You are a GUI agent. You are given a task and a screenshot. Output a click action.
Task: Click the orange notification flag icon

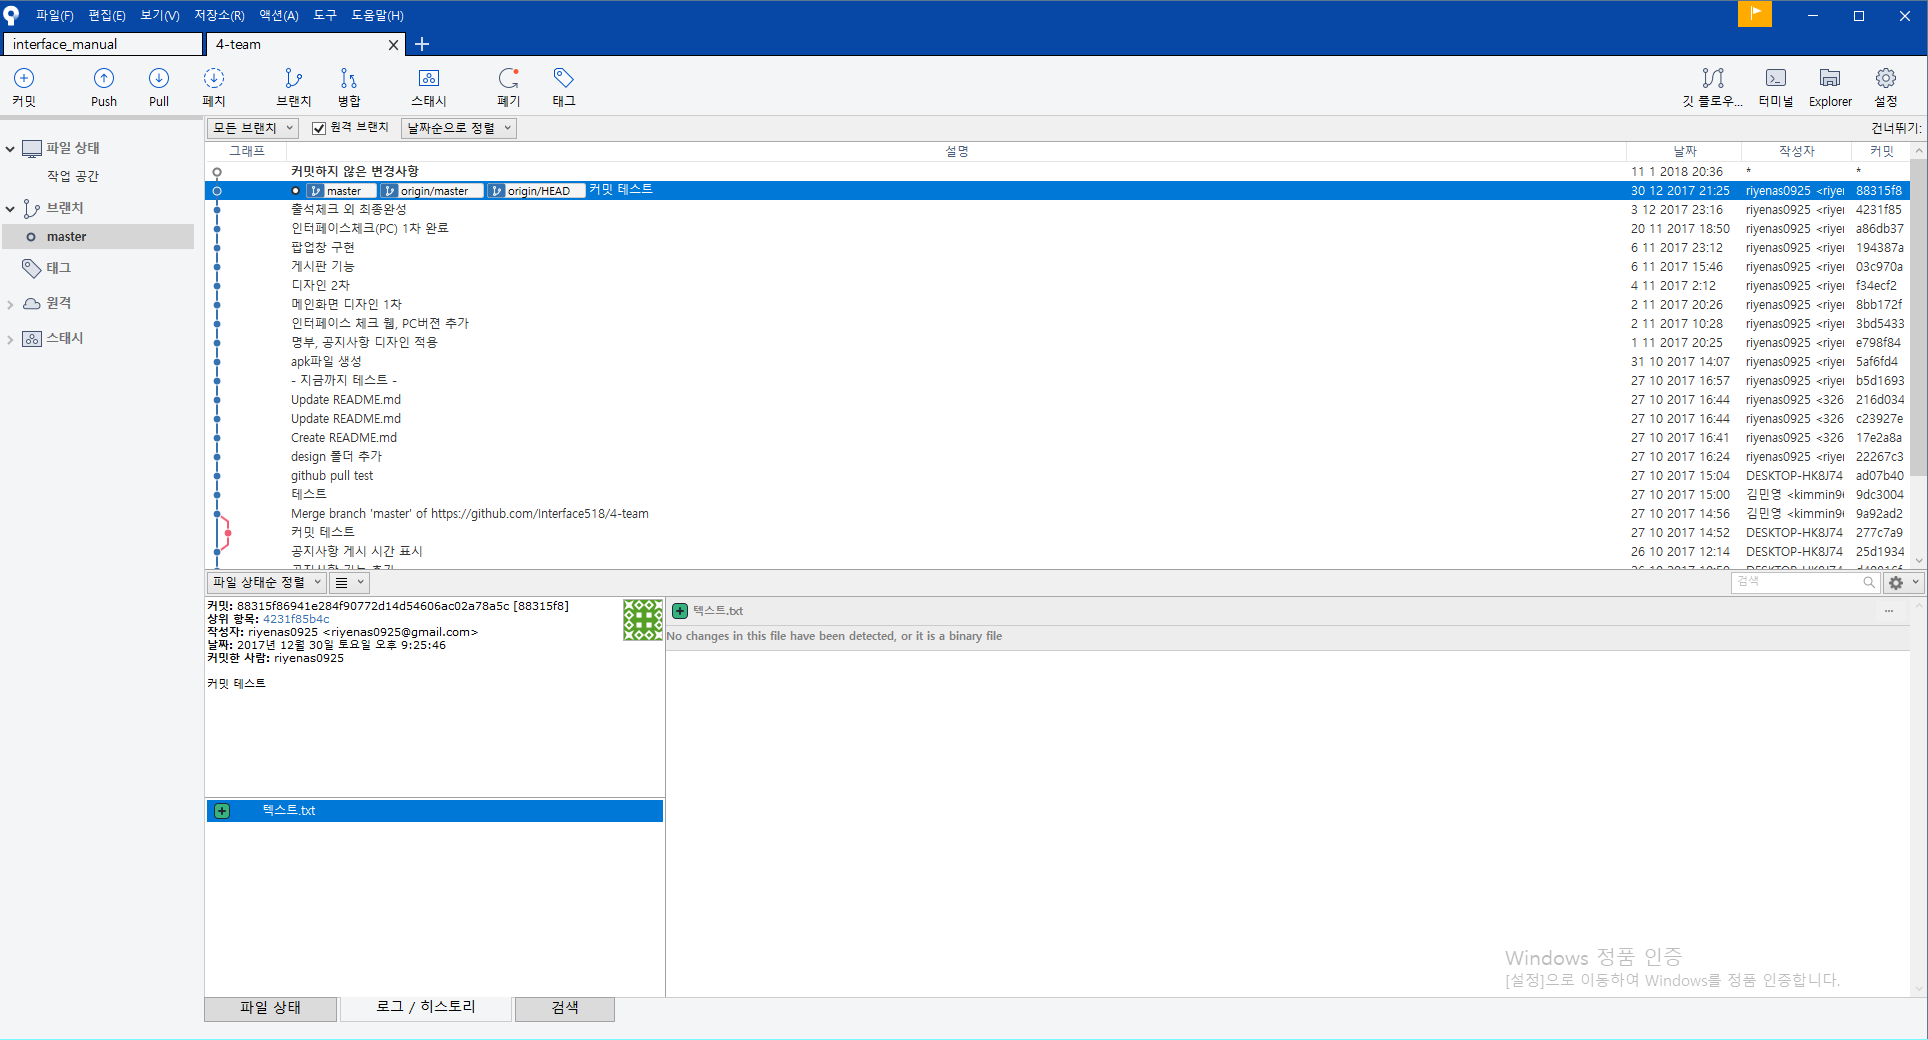click(1755, 14)
